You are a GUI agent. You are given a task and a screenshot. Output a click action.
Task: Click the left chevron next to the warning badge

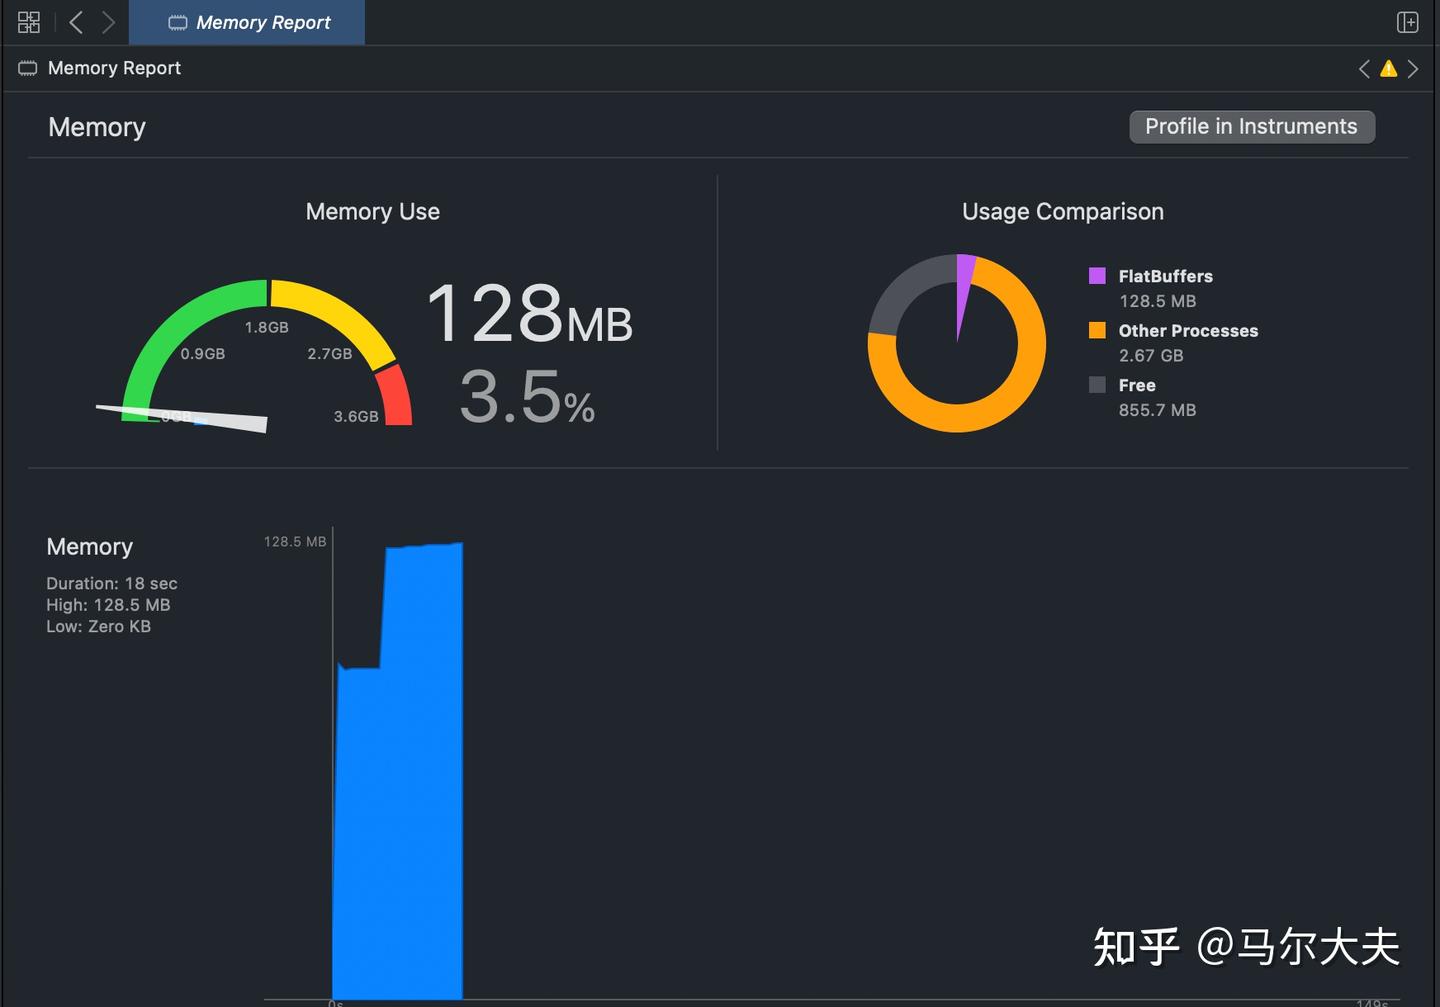point(1363,68)
